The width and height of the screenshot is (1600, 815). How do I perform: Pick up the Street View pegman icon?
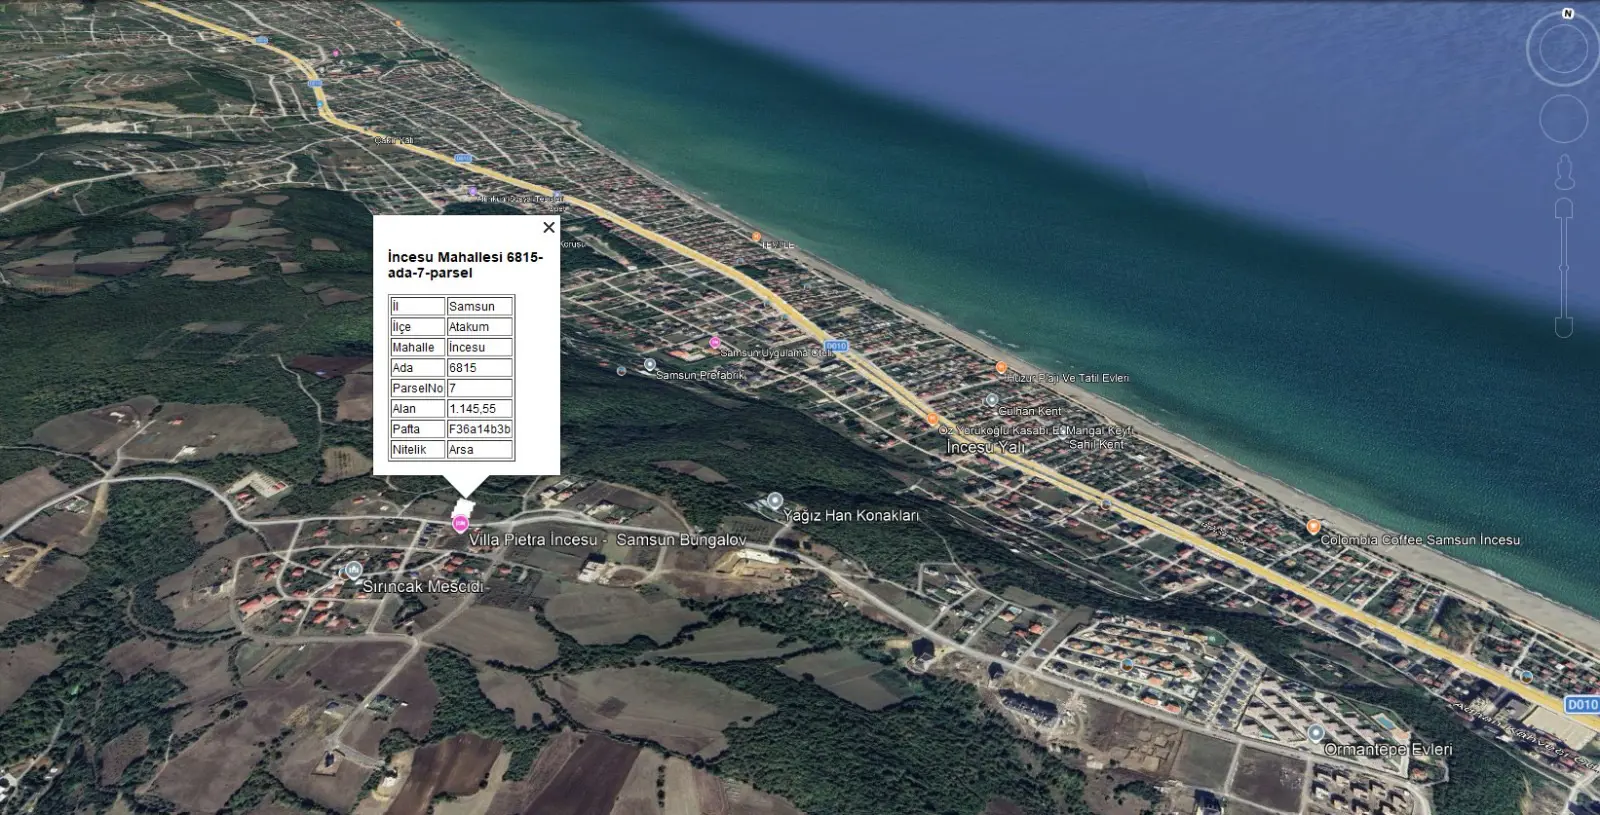pyautogui.click(x=1564, y=173)
